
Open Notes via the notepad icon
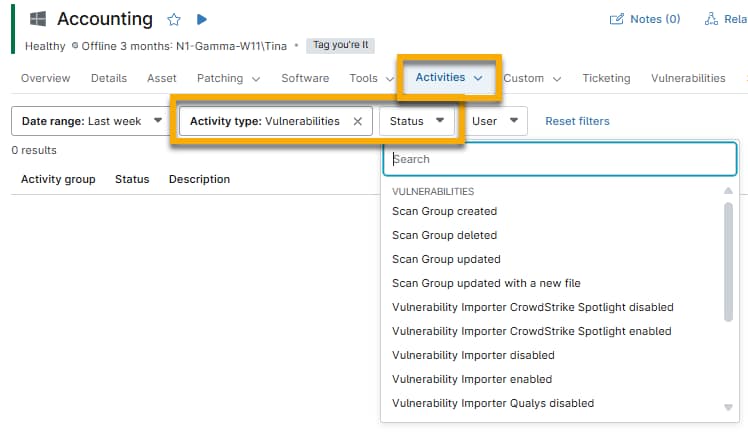coord(617,19)
